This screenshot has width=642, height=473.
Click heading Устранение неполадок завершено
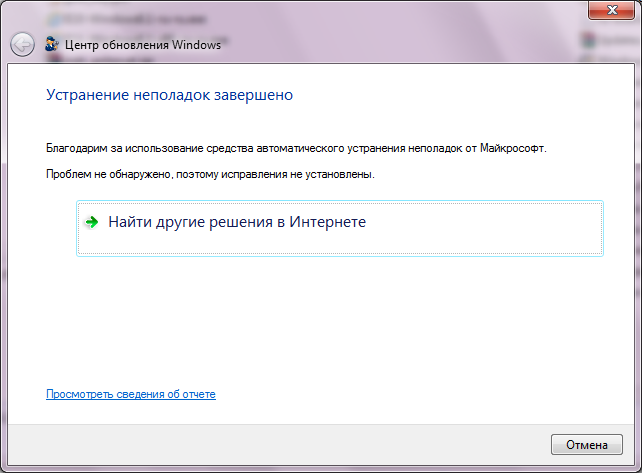tap(170, 95)
